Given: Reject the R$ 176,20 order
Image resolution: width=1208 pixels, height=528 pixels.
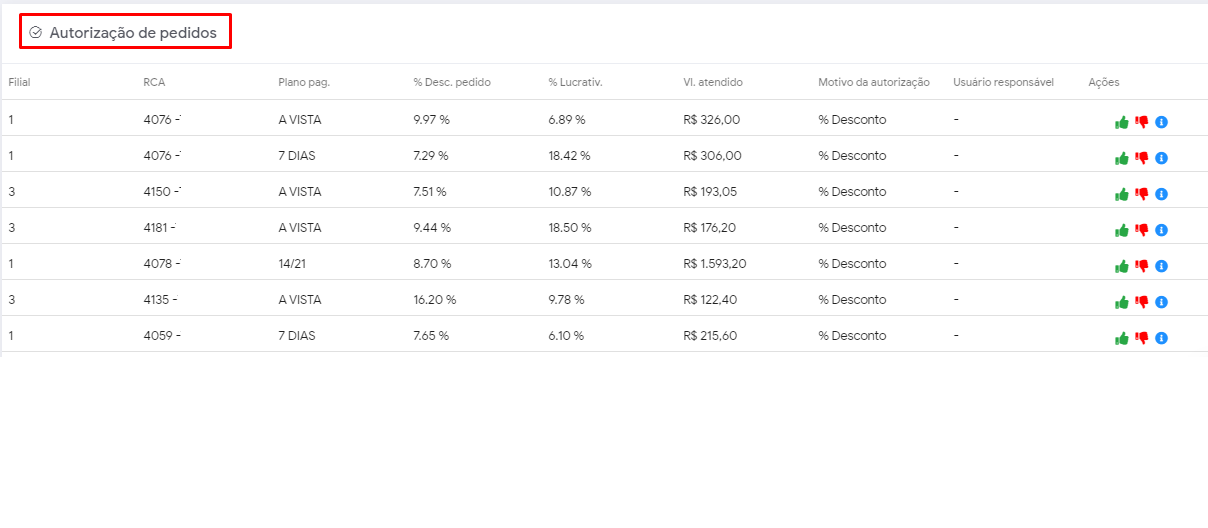Looking at the screenshot, I should (1141, 230).
